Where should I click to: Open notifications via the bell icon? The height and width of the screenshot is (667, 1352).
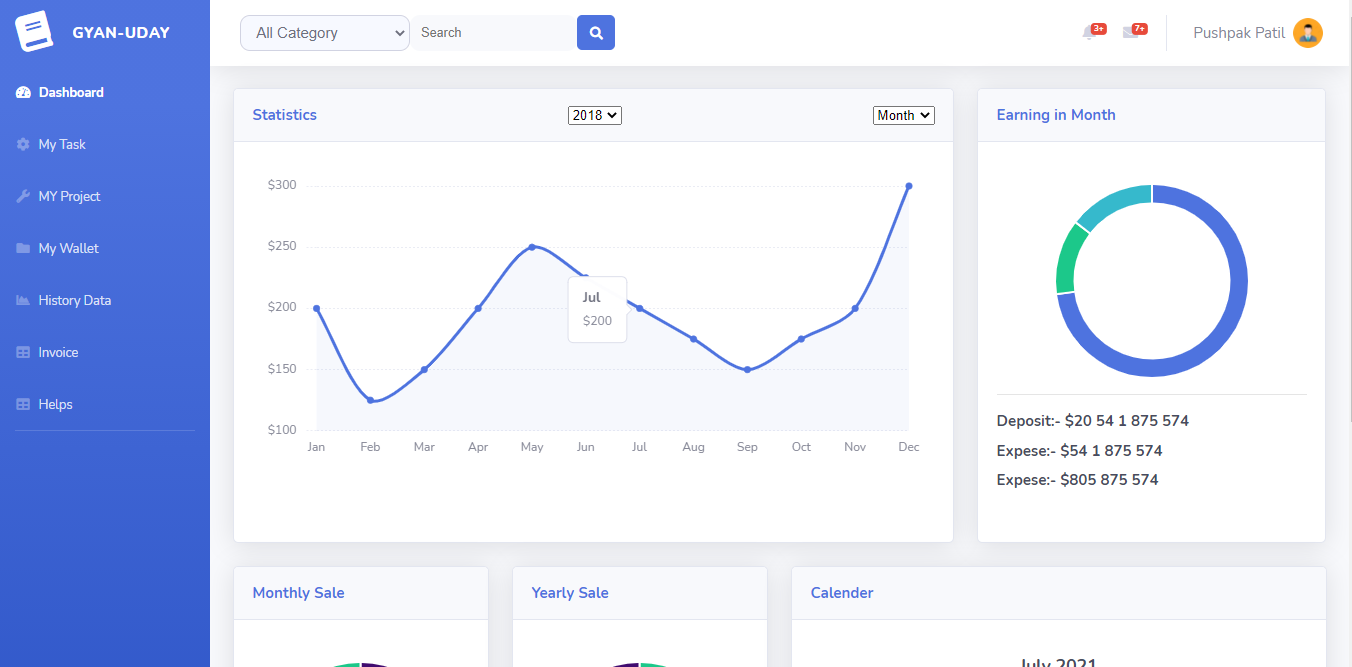[x=1090, y=32]
